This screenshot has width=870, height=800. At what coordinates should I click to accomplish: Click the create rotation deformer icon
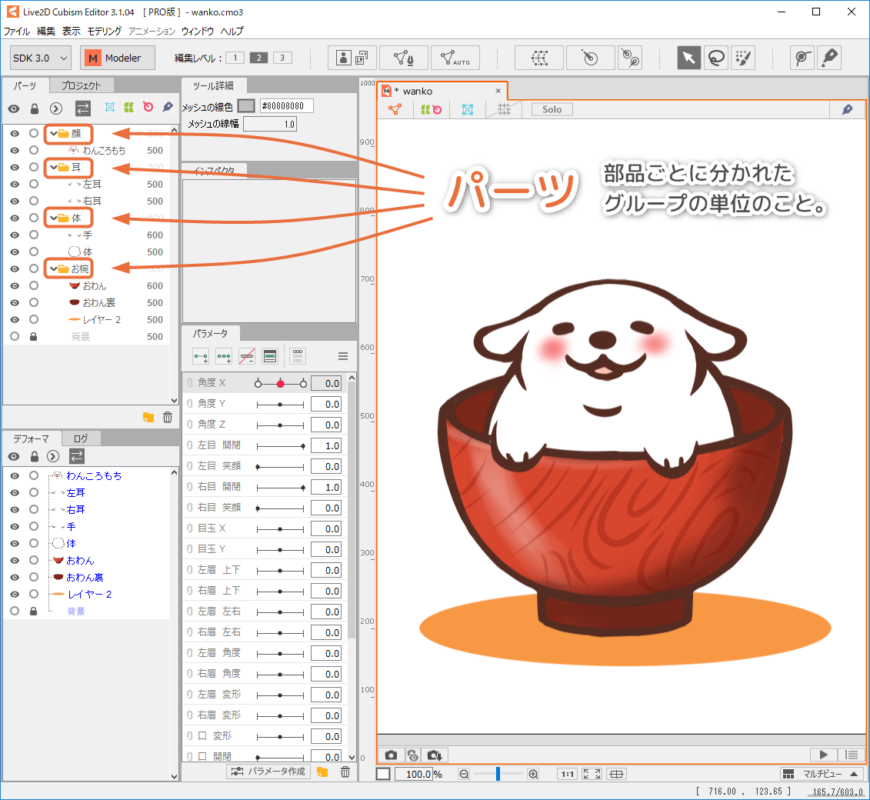click(590, 58)
